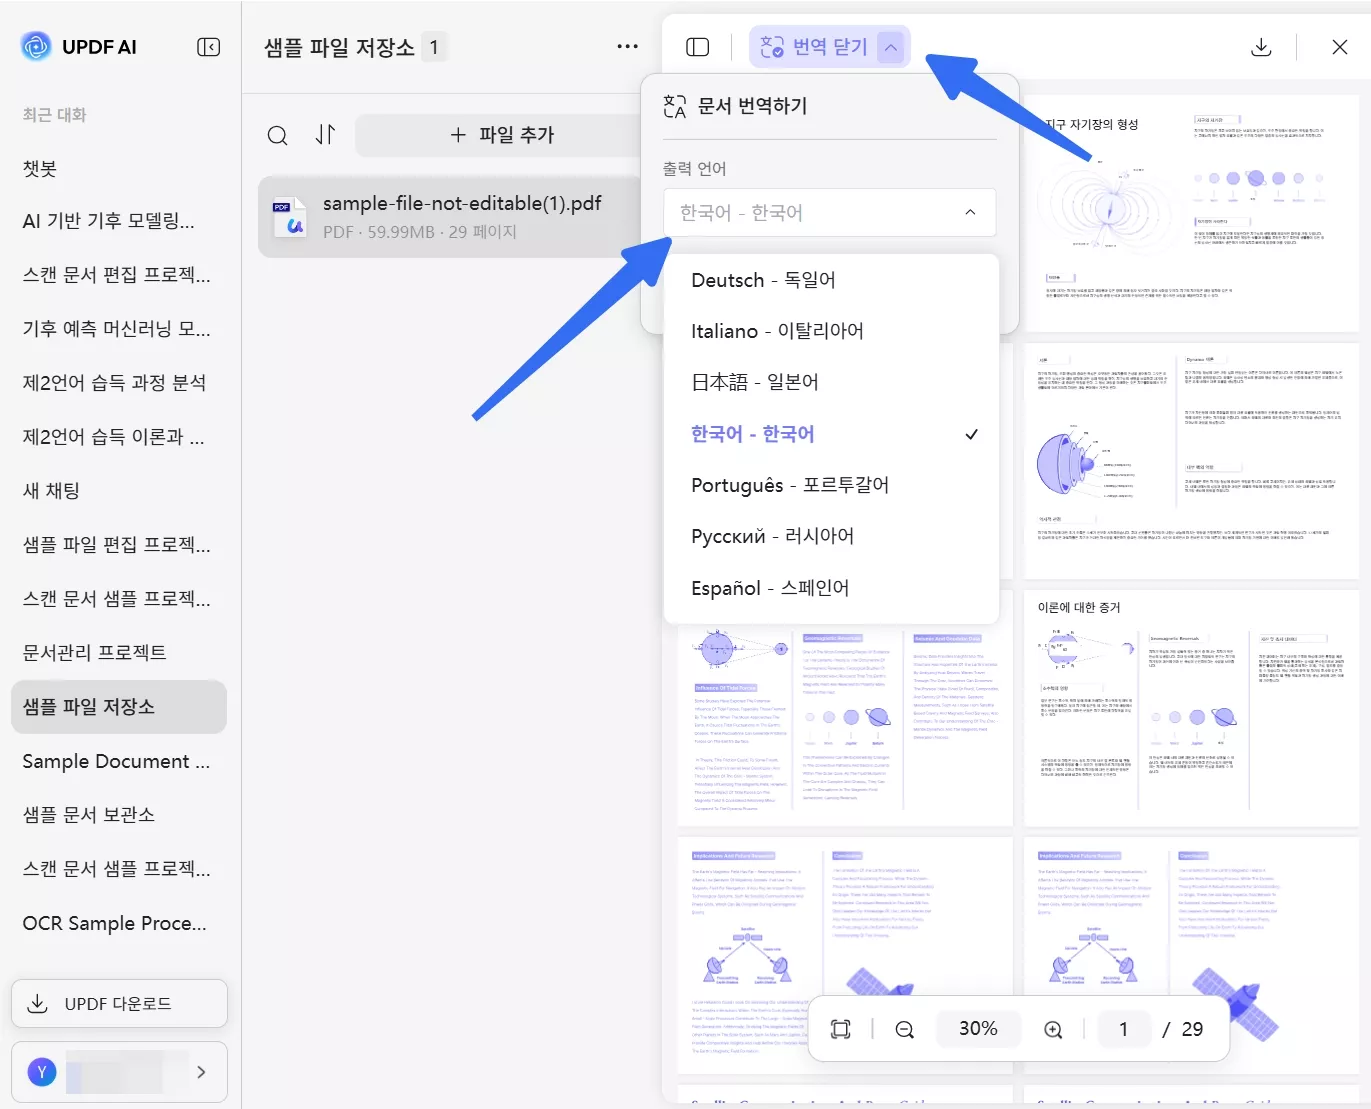Select the fit-to-page view icon
Image resolution: width=1371 pixels, height=1109 pixels.
840,1028
